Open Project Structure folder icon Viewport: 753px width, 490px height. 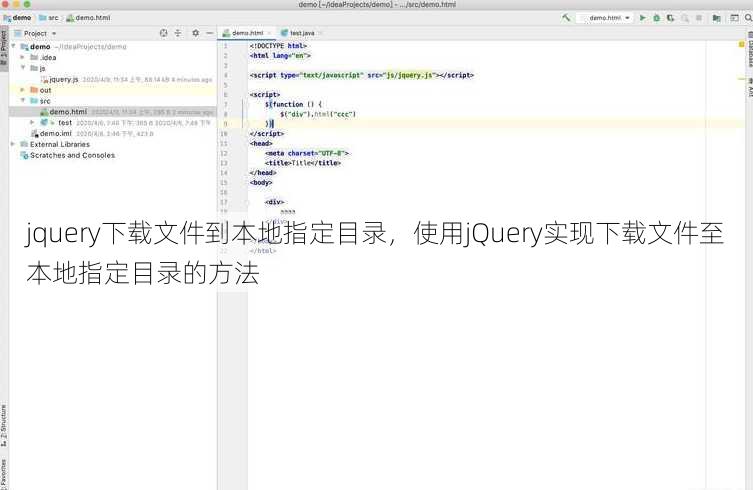pyautogui.click(x=717, y=18)
